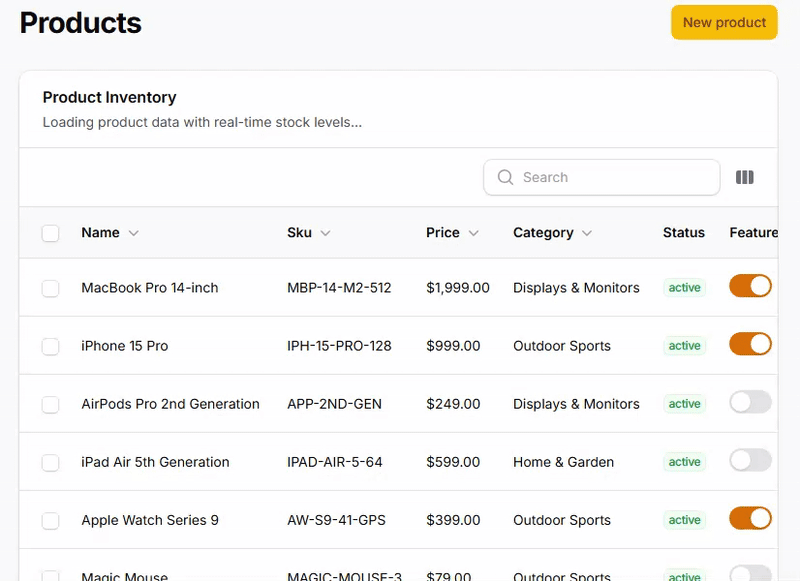The width and height of the screenshot is (800, 581).
Task: Select the Apple Watch Series 9 checkbox
Action: point(51,521)
